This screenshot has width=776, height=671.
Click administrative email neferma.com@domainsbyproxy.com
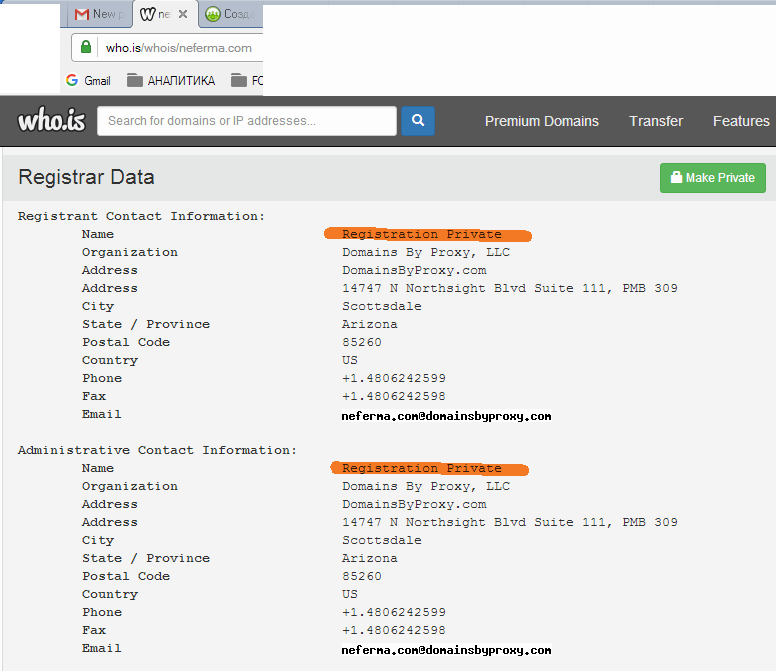[x=446, y=650]
